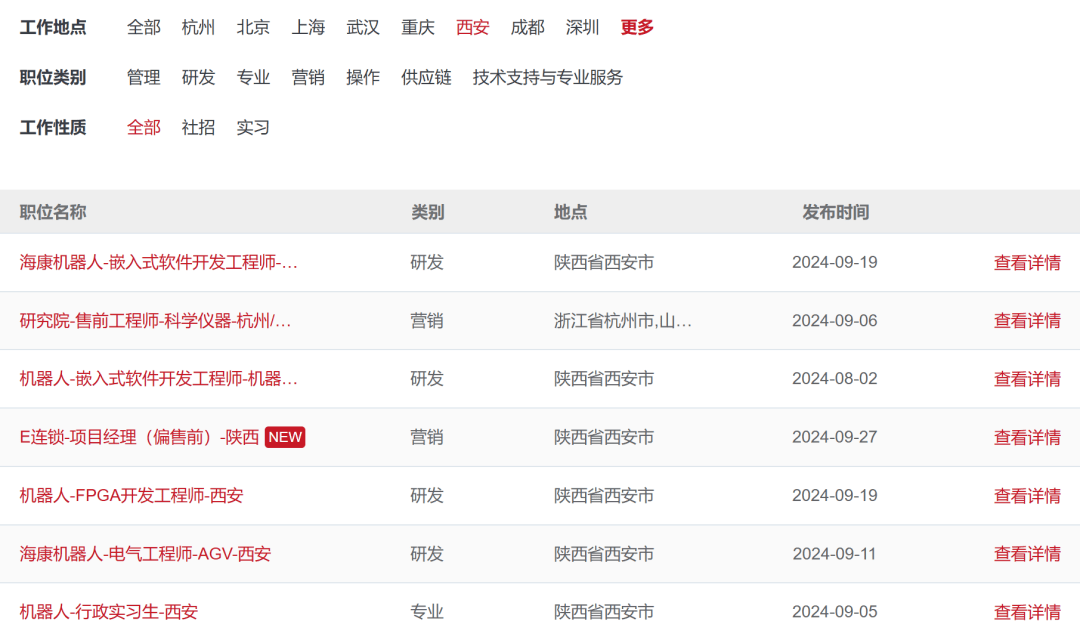The image size is (1080, 640).
Task: View details for 行政实习生 row
Action: [1027, 612]
